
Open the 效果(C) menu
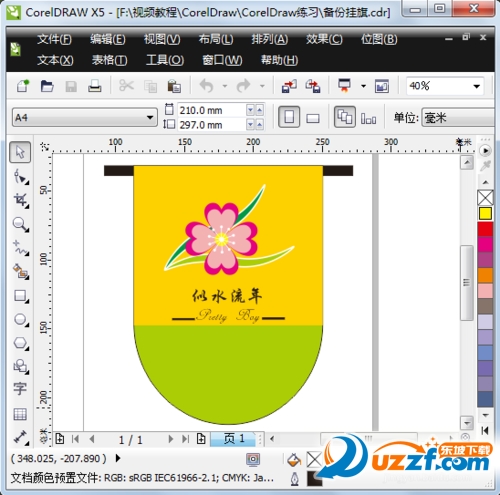[x=324, y=39]
